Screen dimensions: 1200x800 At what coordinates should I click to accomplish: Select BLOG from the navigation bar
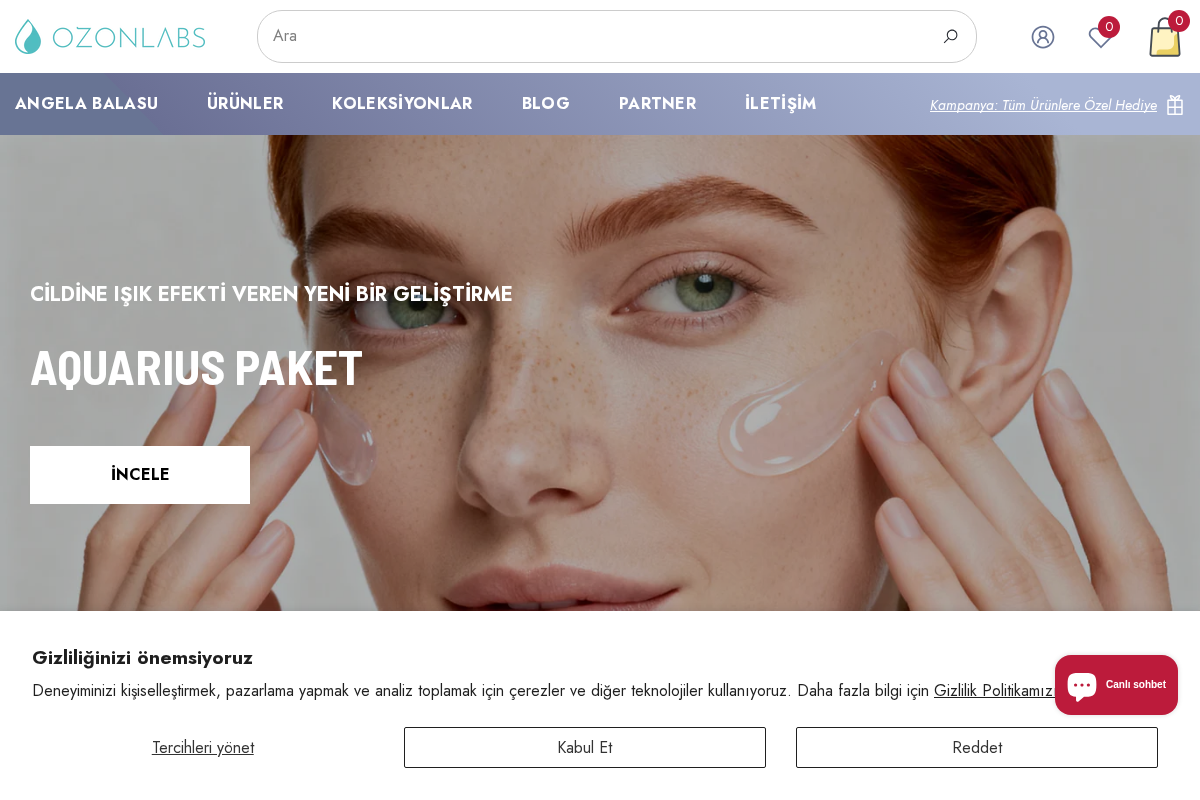tap(546, 104)
